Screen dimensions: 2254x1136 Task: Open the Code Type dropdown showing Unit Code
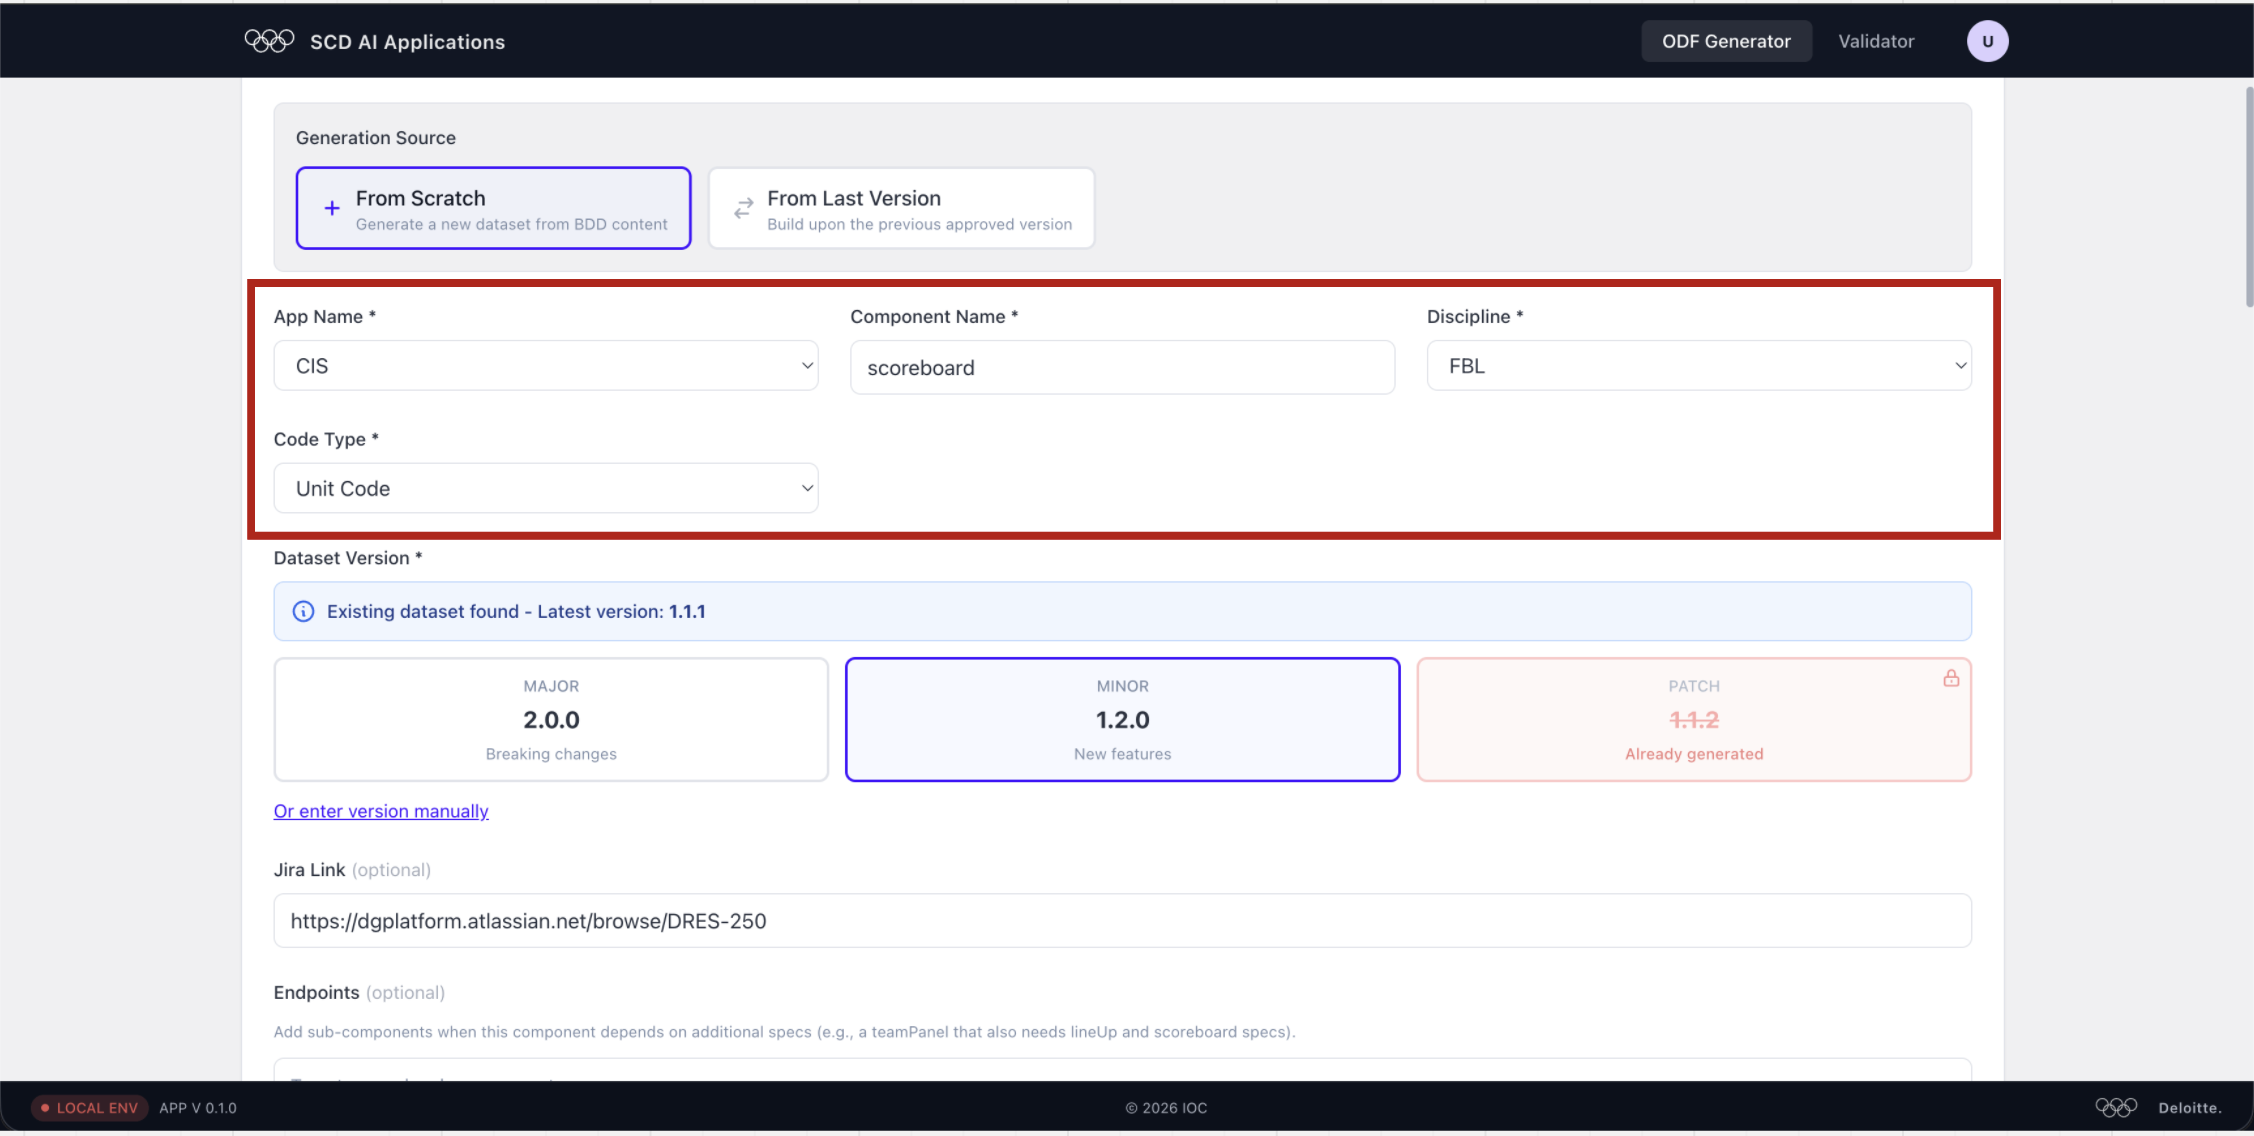[x=546, y=488]
